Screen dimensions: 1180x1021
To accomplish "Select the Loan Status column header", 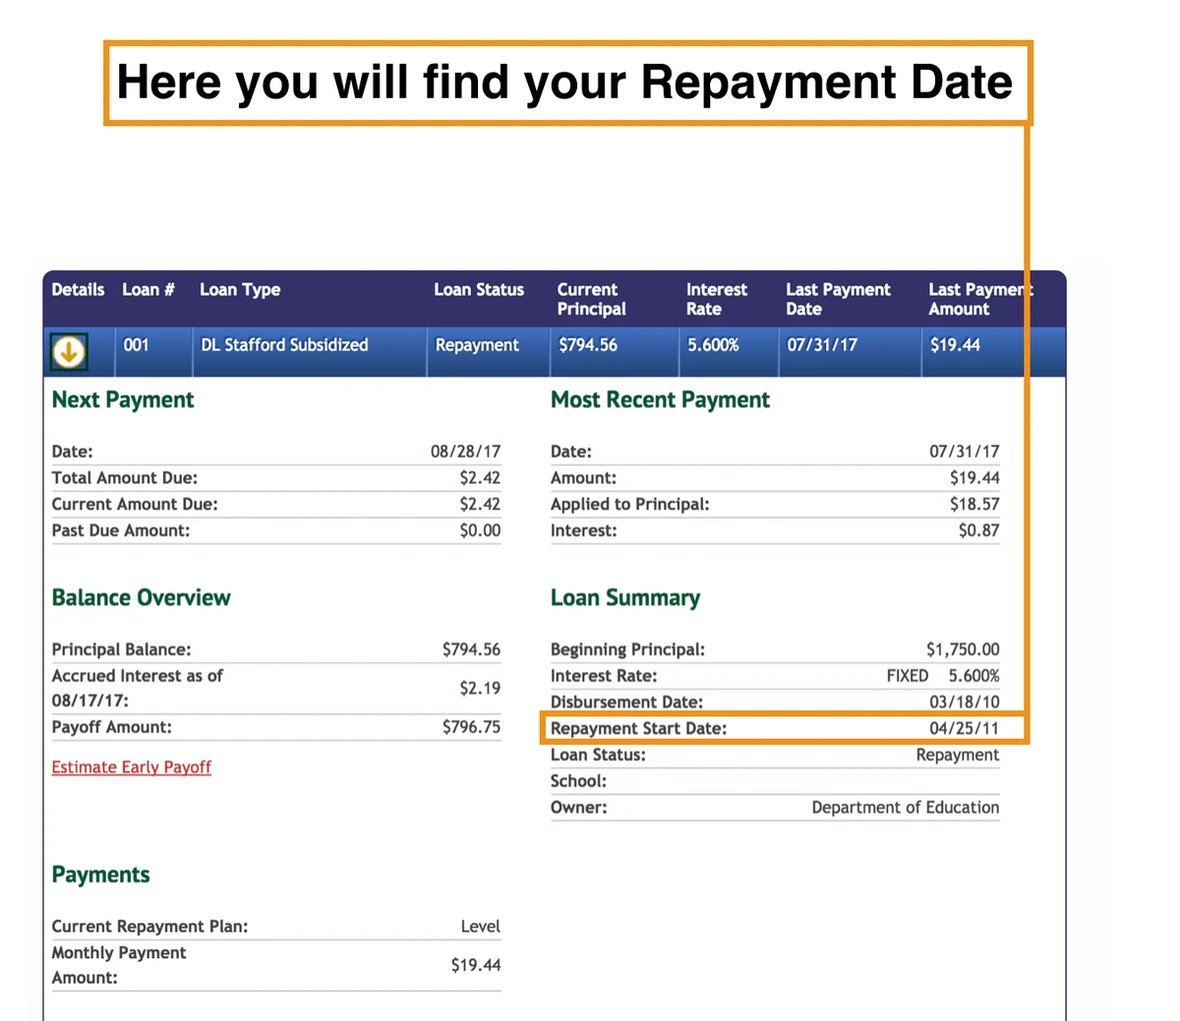I will pos(479,290).
